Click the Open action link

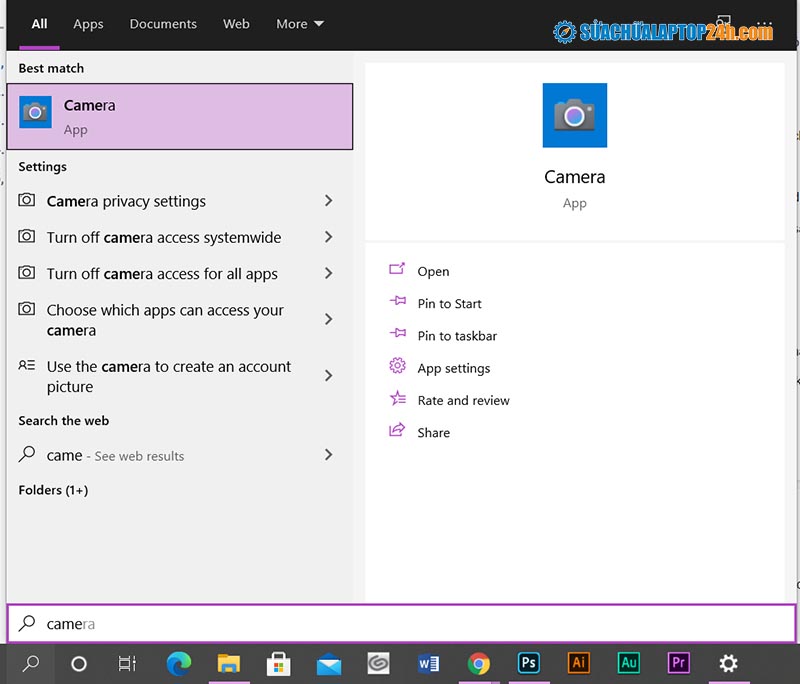tap(433, 271)
